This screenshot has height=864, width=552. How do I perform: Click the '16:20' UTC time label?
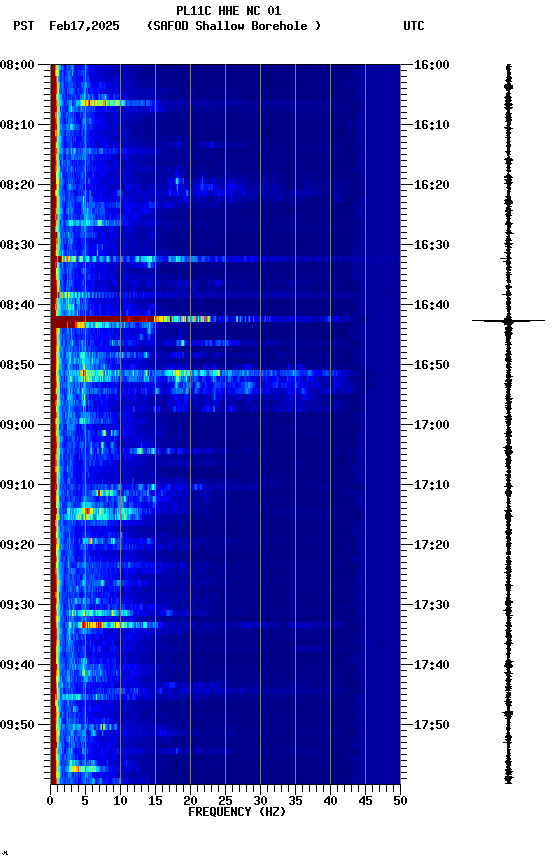pos(432,185)
